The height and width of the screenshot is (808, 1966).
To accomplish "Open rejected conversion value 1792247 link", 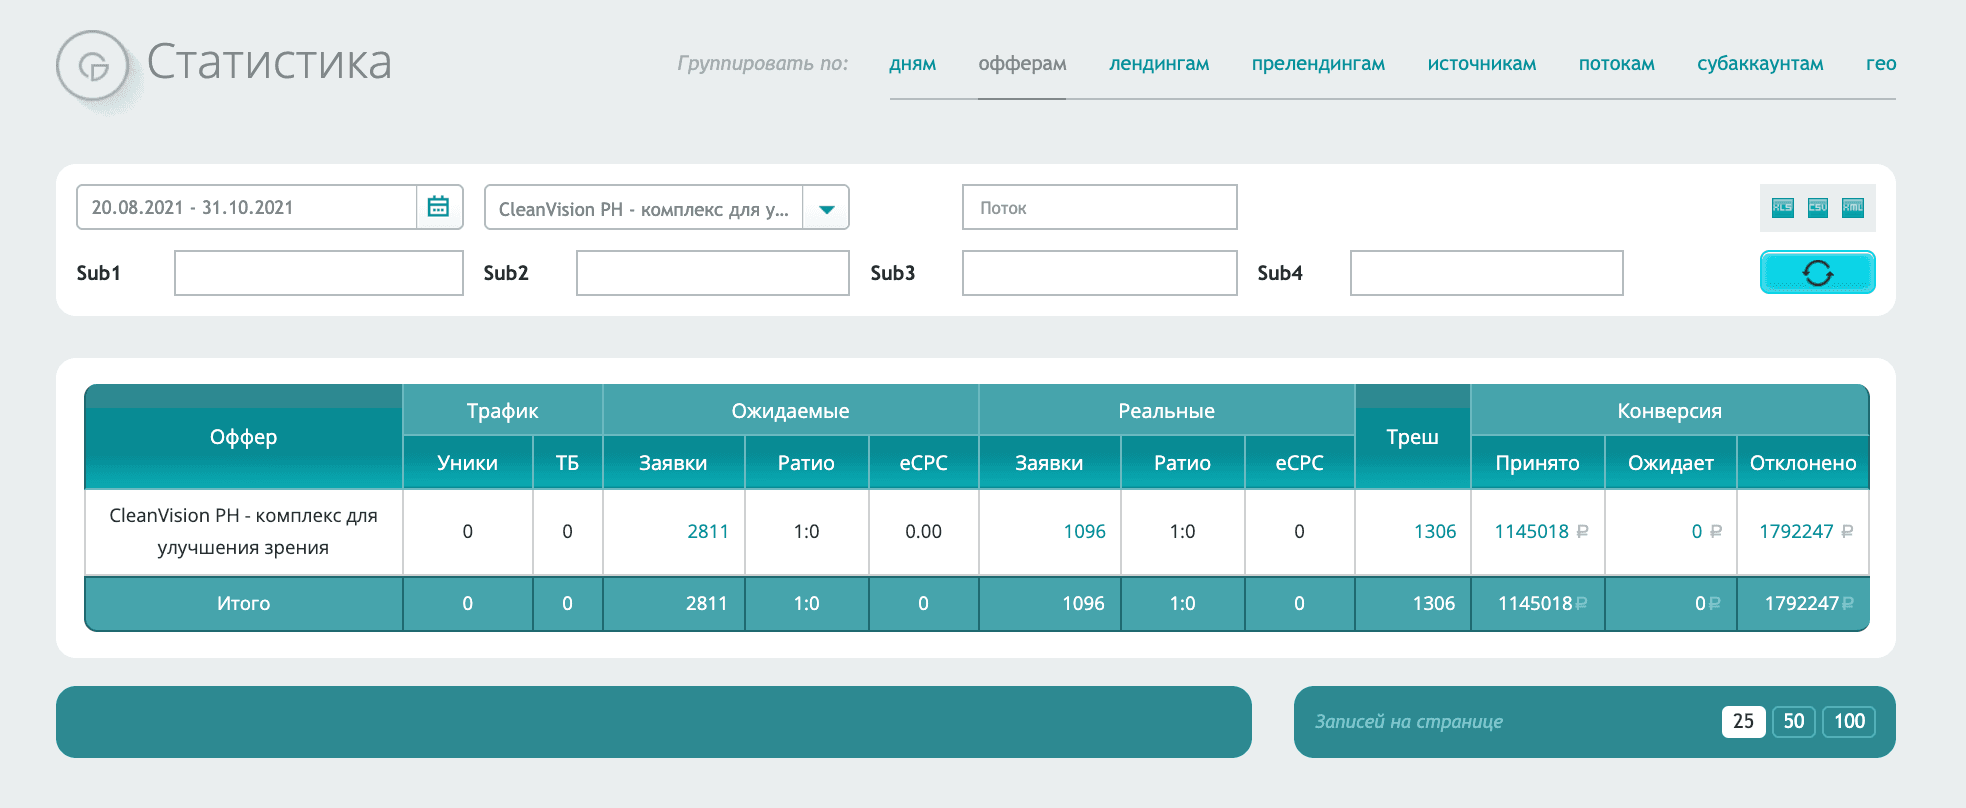I will click(1806, 532).
